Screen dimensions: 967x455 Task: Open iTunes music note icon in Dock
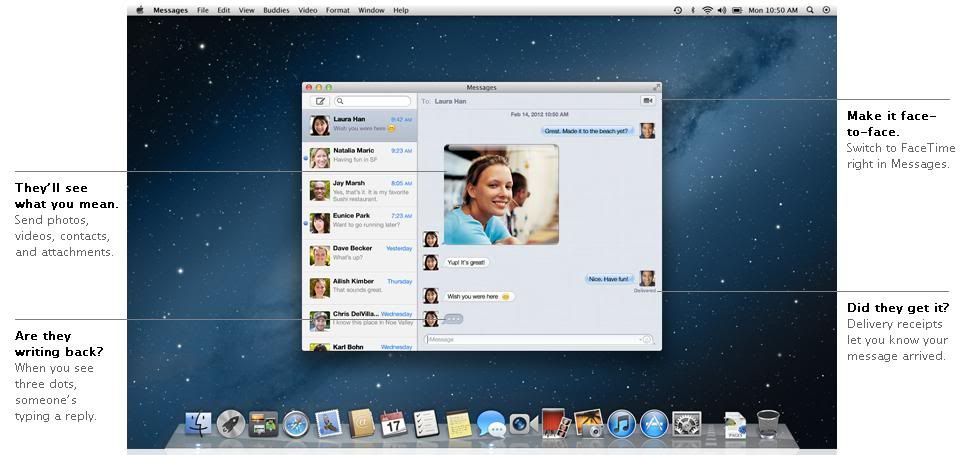pos(621,424)
